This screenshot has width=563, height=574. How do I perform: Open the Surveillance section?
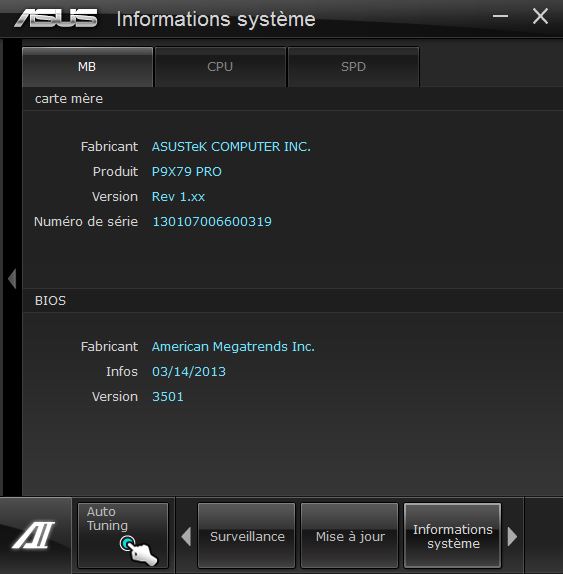[247, 535]
